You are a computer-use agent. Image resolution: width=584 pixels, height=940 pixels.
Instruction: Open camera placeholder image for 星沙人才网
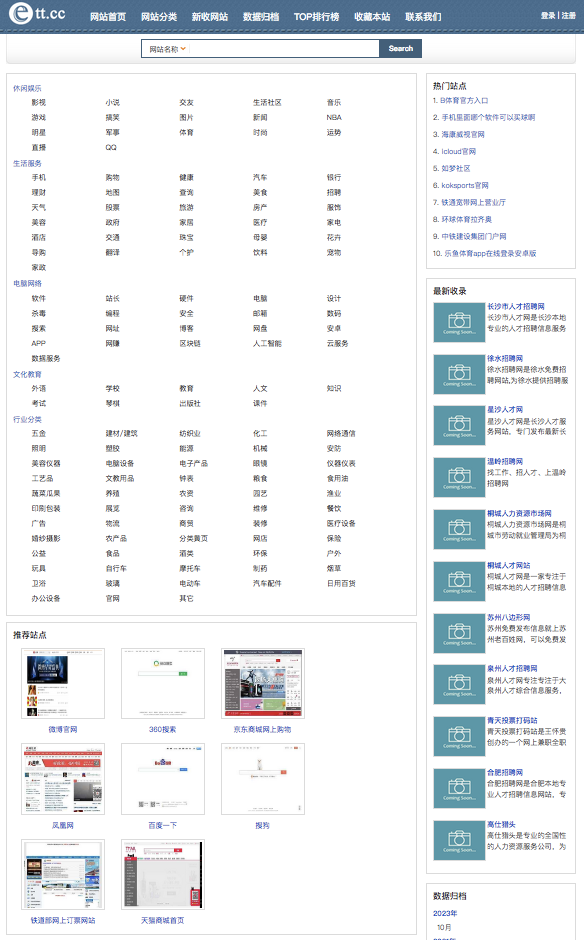(x=459, y=426)
